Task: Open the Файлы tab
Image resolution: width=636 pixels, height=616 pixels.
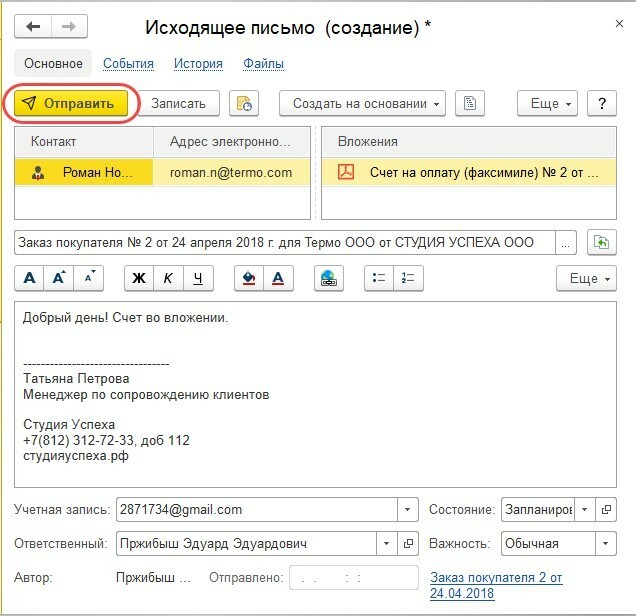Action: coord(263,64)
